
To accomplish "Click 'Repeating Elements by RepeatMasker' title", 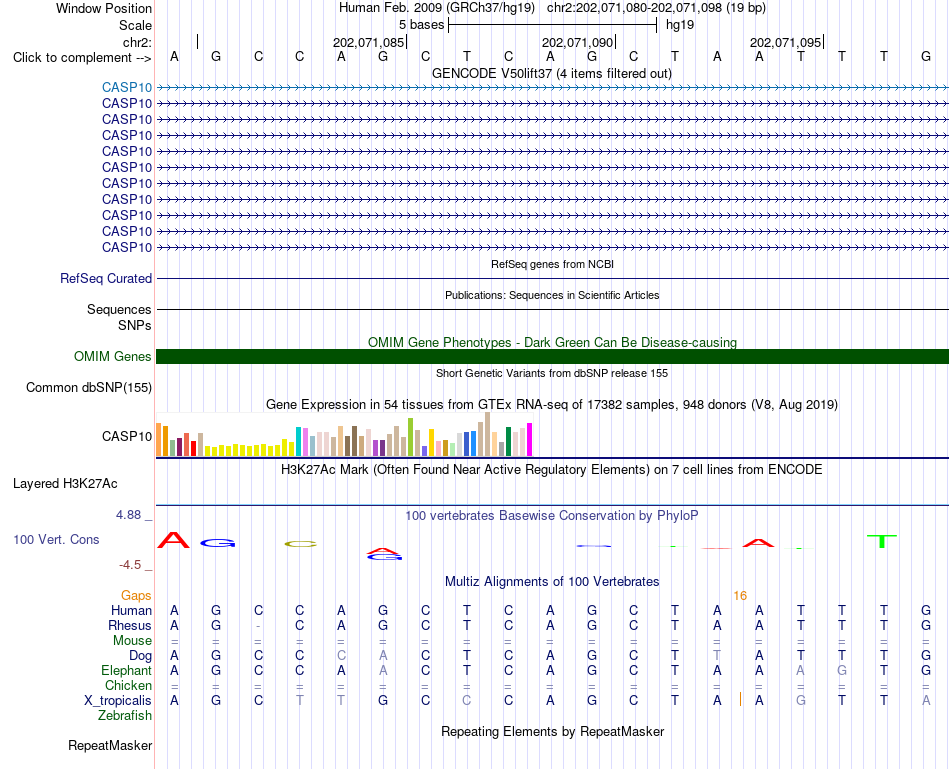I will pos(552,731).
